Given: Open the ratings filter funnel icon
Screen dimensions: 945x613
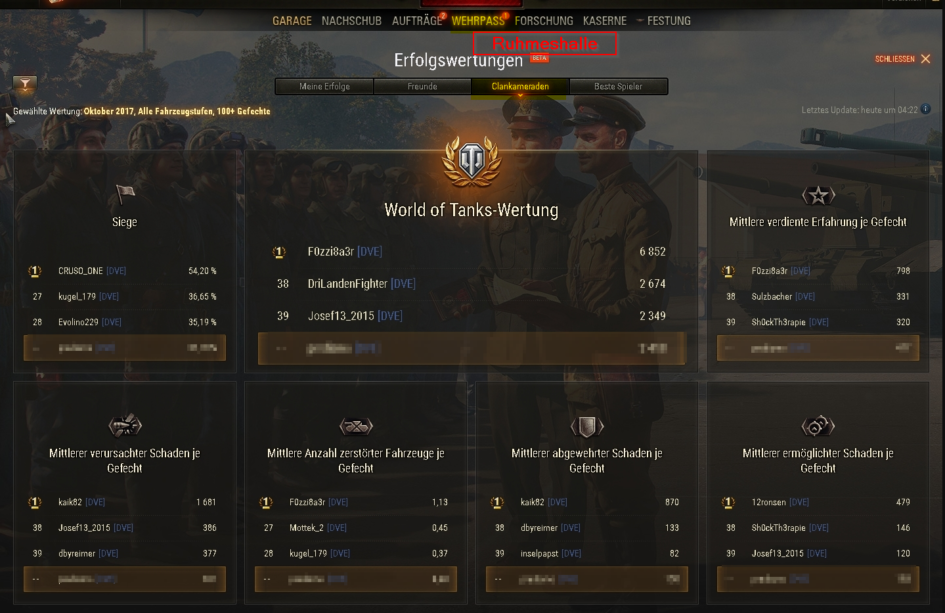Looking at the screenshot, I should (25, 84).
